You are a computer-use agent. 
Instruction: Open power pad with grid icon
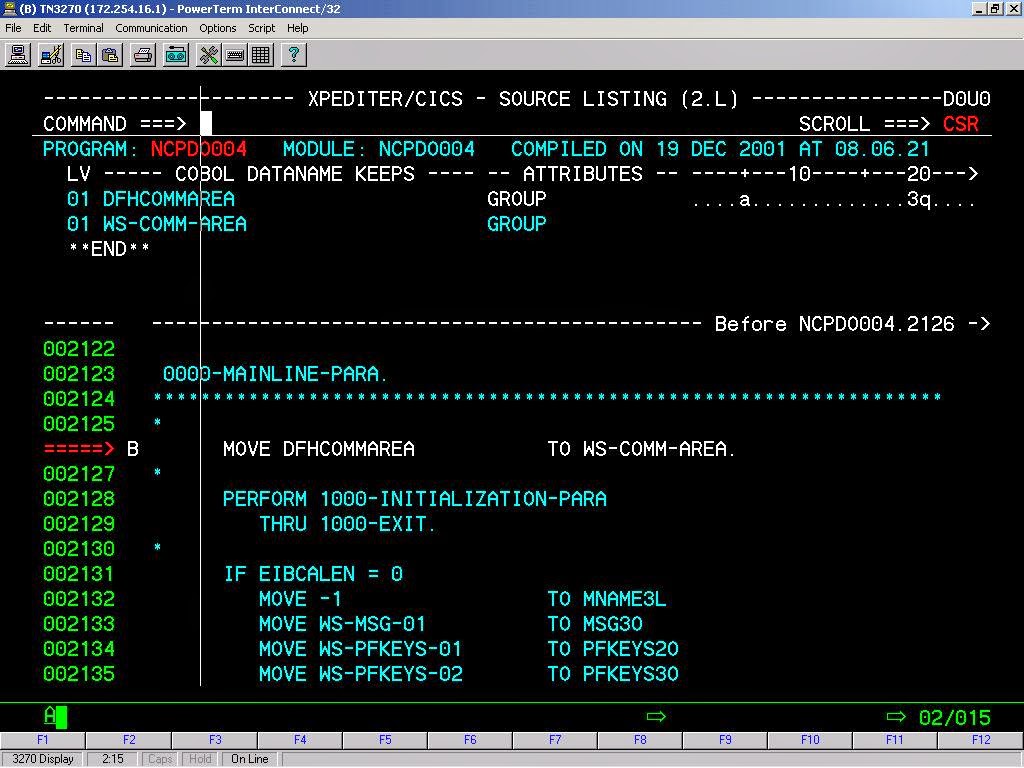pos(261,55)
